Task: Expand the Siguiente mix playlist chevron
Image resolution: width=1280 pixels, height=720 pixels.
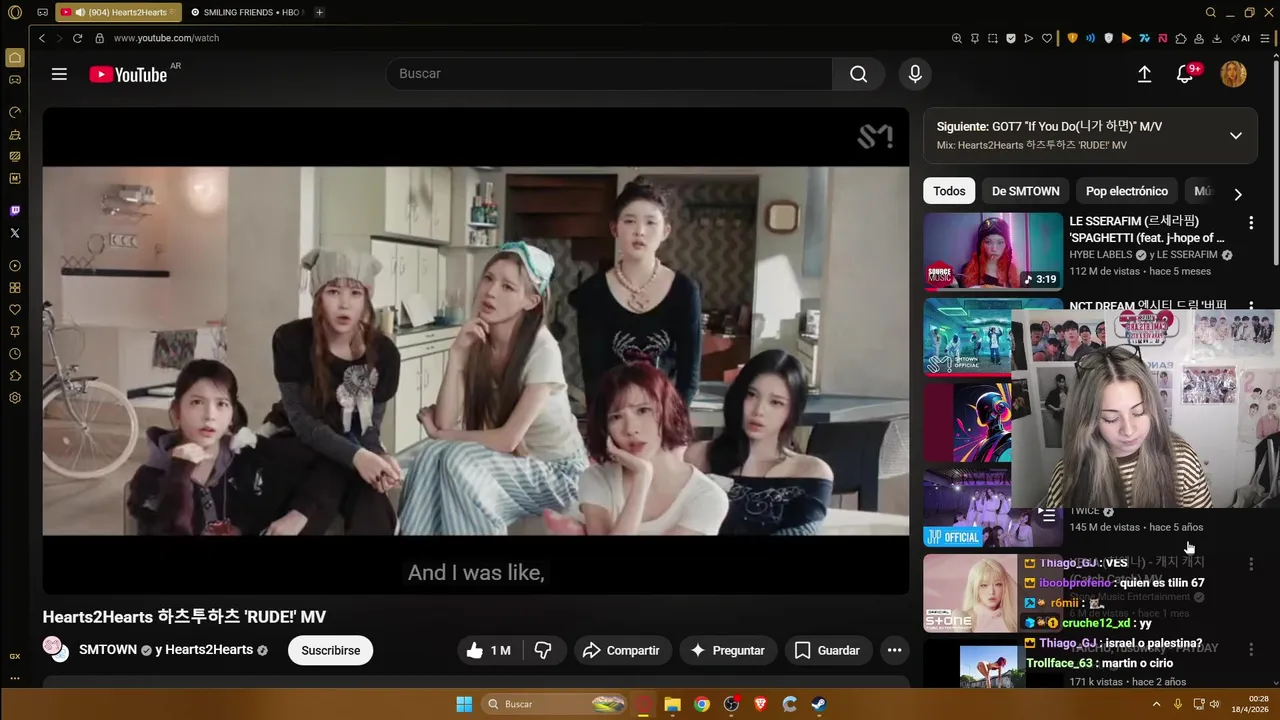Action: point(1236,135)
